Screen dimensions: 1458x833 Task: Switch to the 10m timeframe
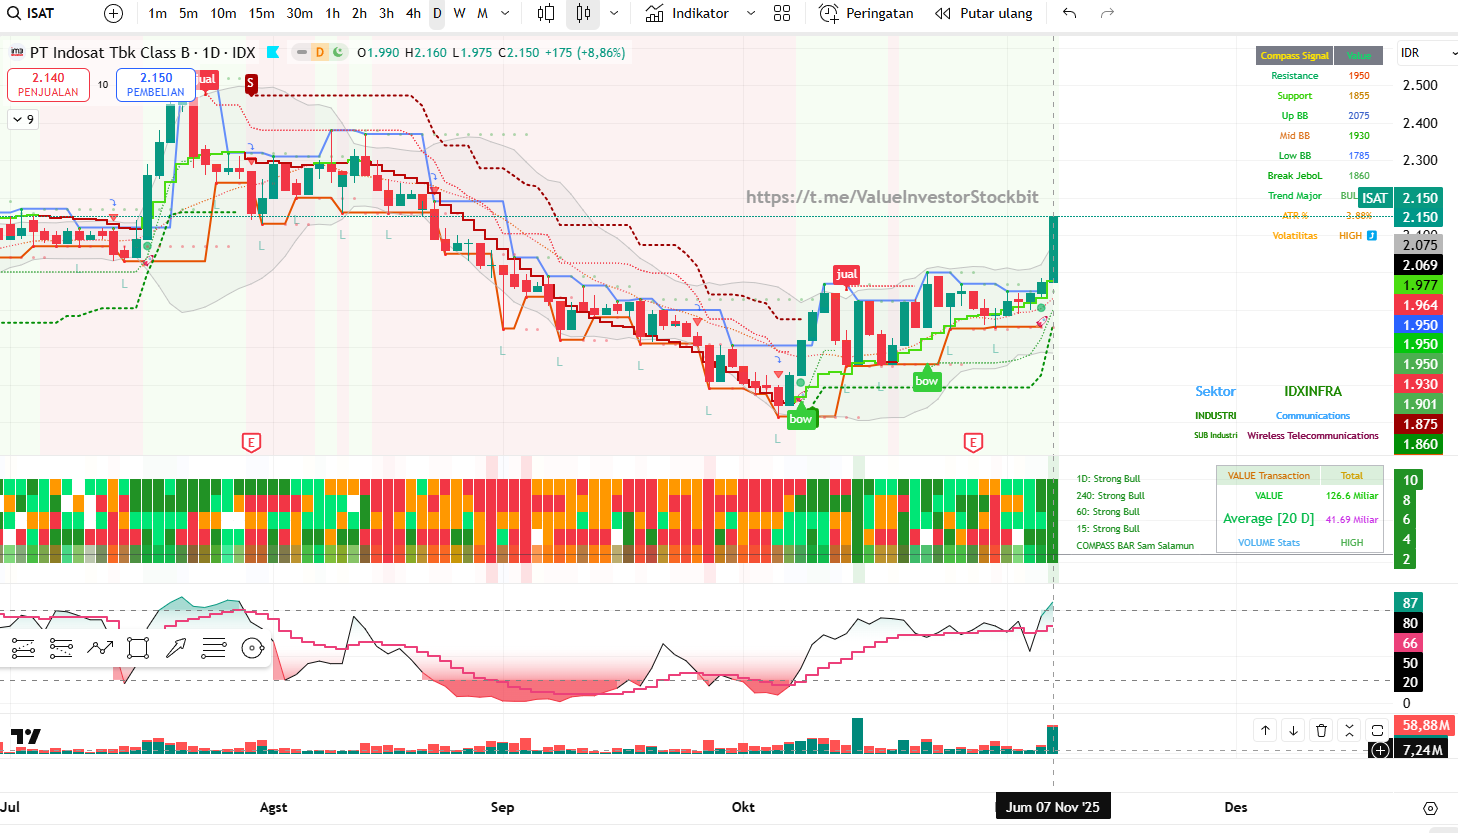[224, 13]
